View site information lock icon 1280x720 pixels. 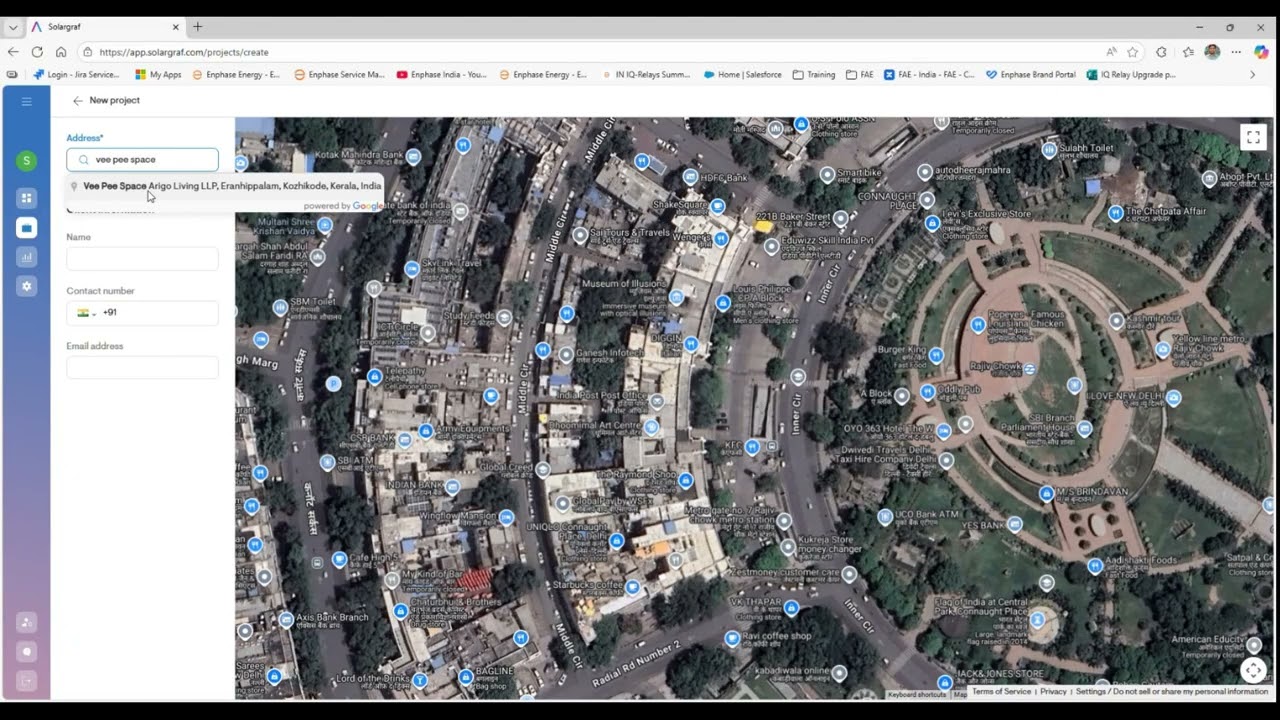click(88, 52)
